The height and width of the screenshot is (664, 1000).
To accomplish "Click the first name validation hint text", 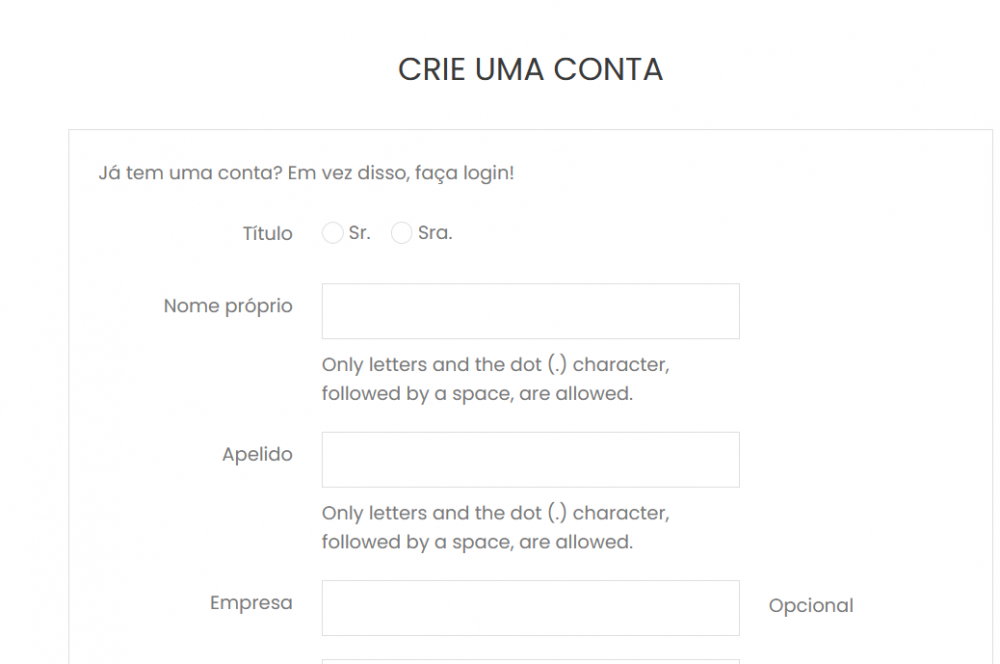I will (495, 379).
